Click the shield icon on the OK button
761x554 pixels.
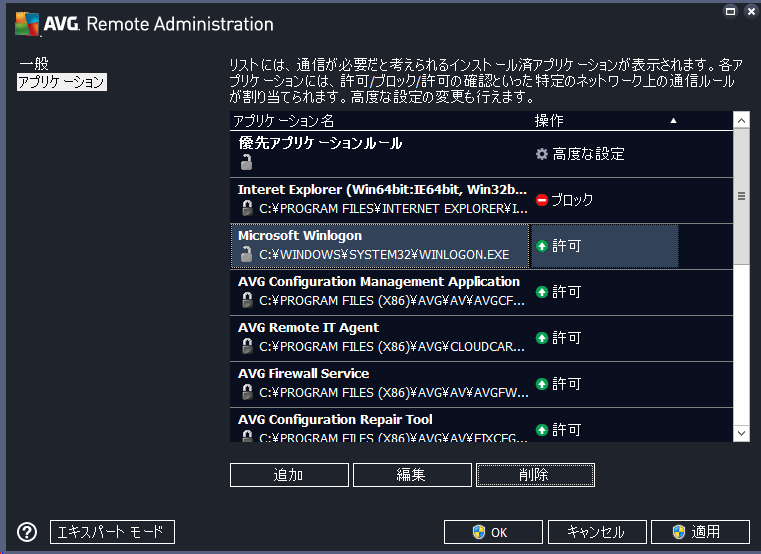pyautogui.click(x=479, y=532)
